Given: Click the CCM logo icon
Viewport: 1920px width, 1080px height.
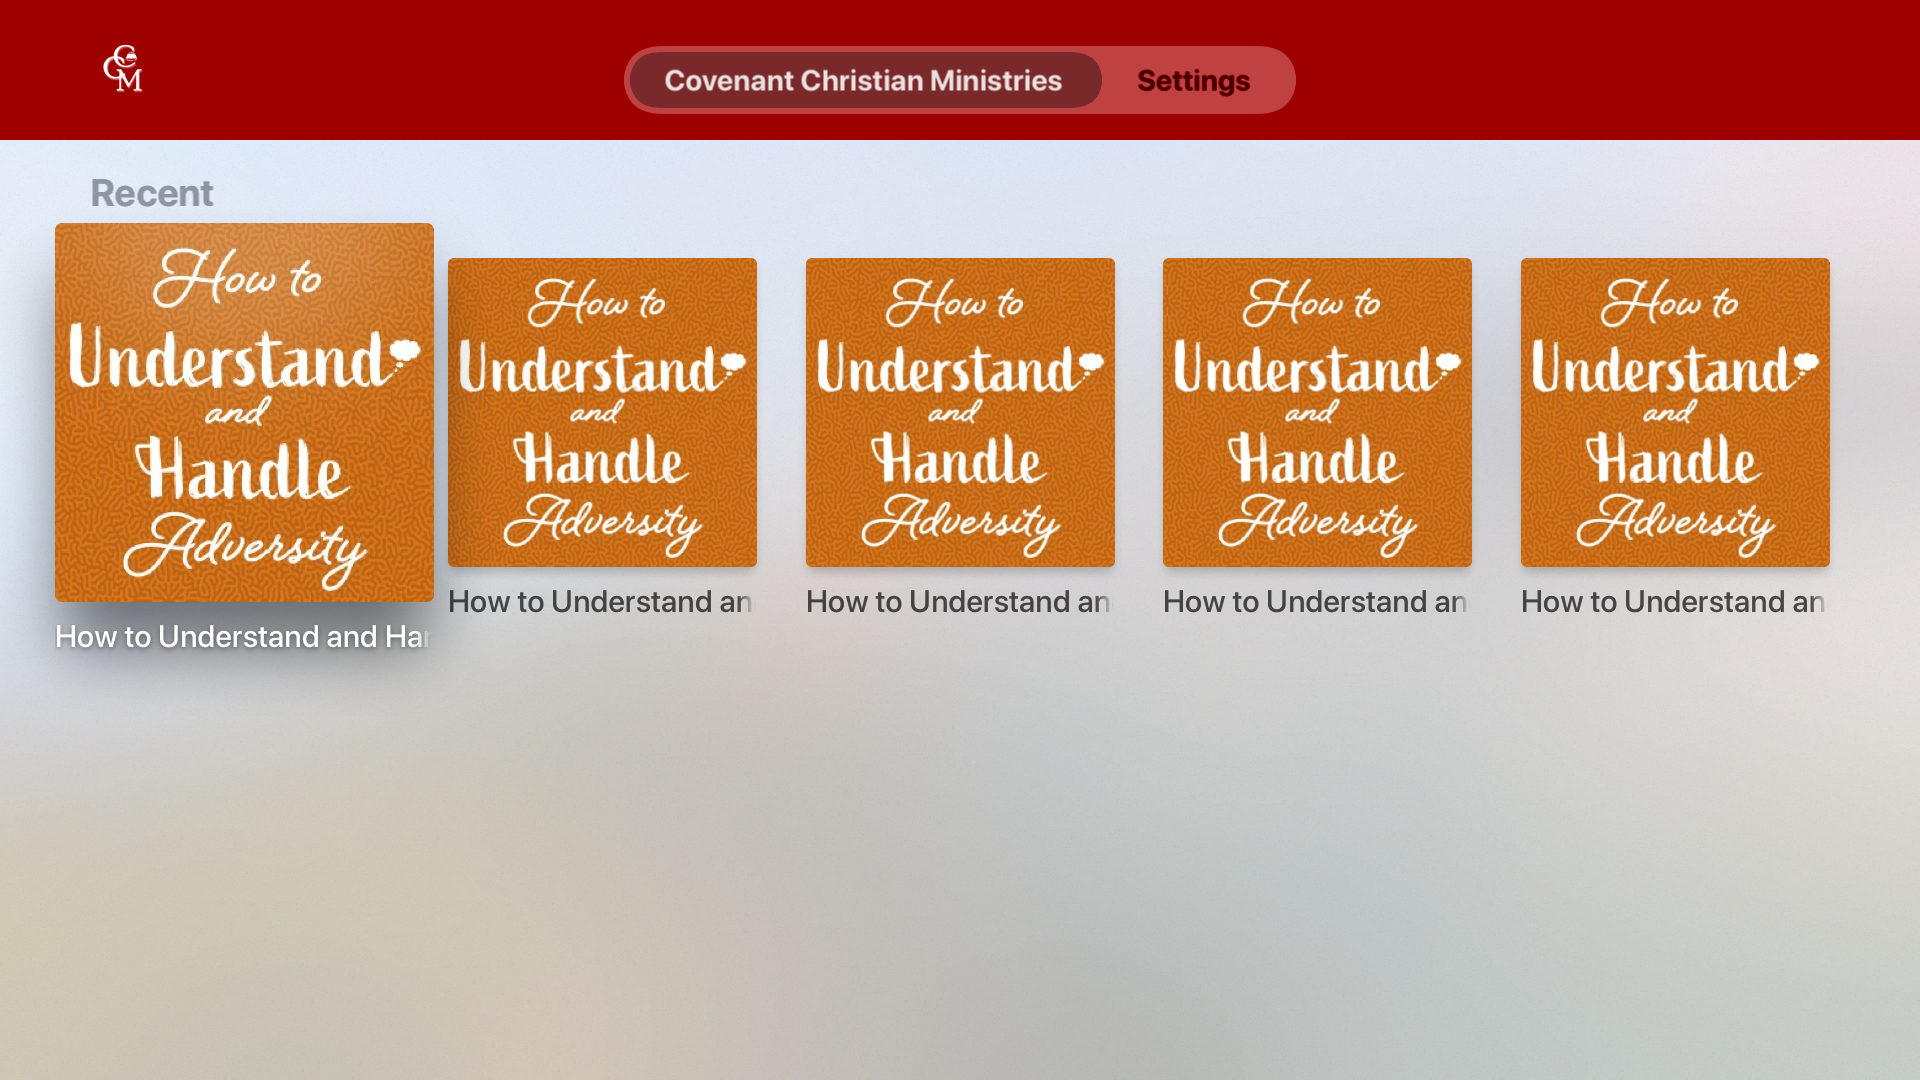Looking at the screenshot, I should point(123,69).
